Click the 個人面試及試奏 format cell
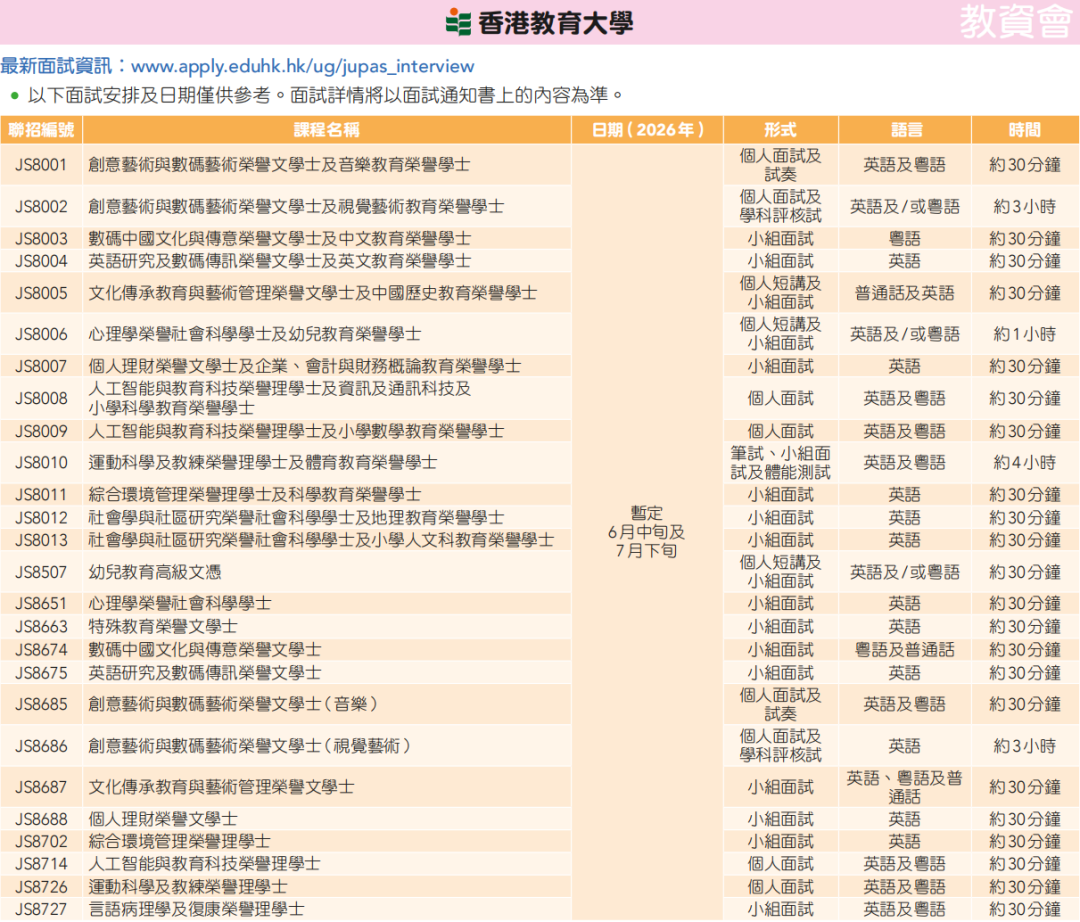The image size is (1080, 922). [x=780, y=163]
